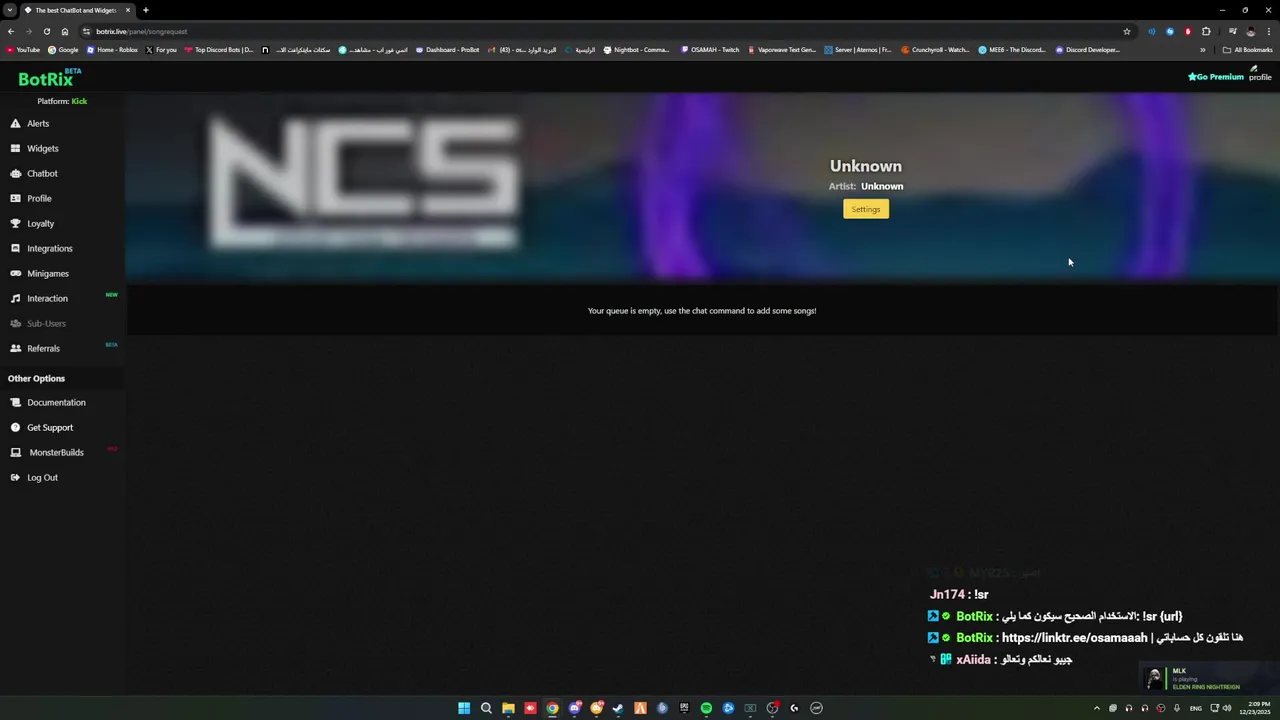Open the Top Discord Bots bookmark
This screenshot has width=1280, height=720.
click(x=219, y=50)
